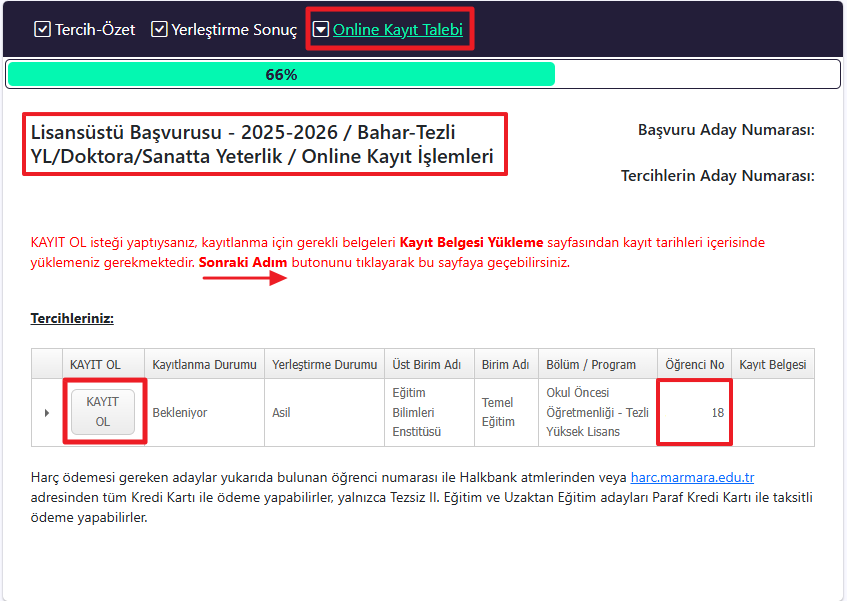The width and height of the screenshot is (847, 603).
Task: Uncheck the Yerleştirme Sonuç checkbox
Action: [159, 29]
